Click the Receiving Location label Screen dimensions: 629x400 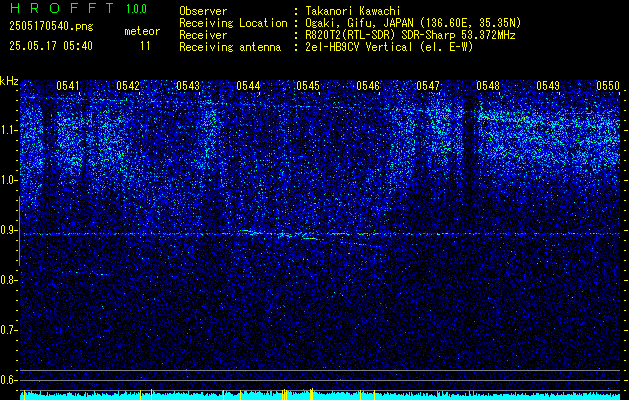point(233,23)
